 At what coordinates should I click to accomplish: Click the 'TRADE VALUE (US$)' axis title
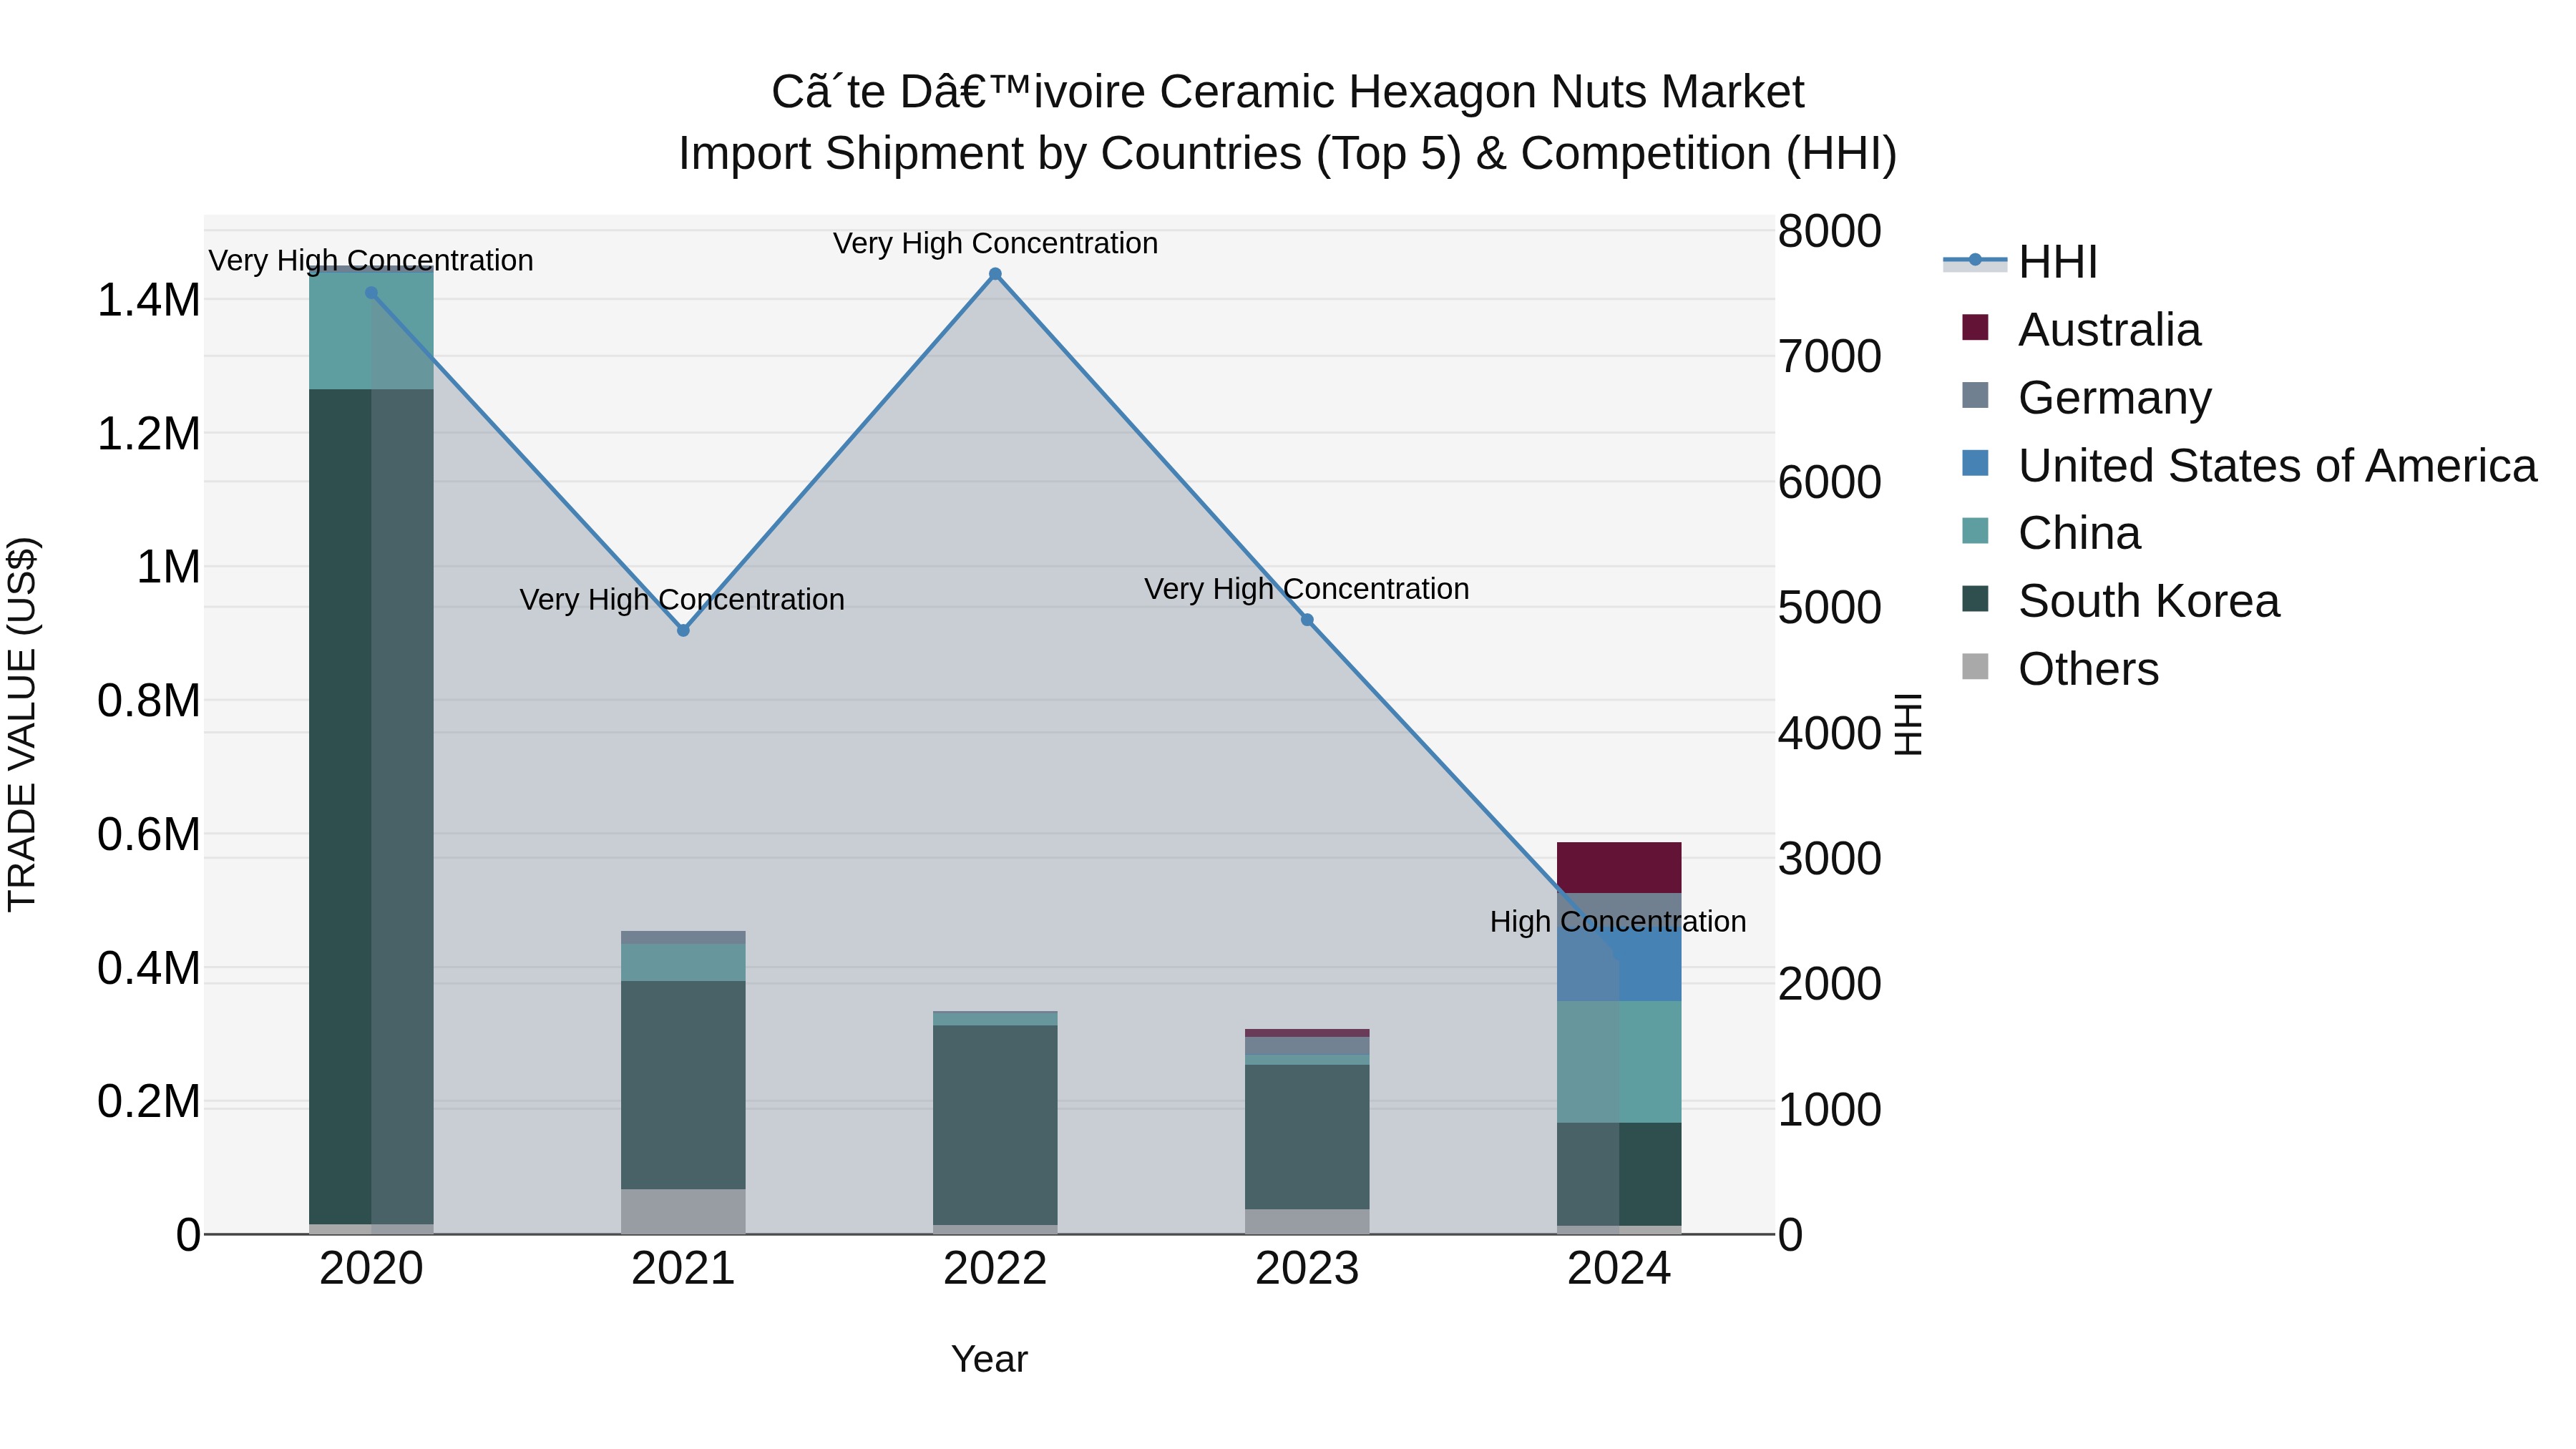22,724
